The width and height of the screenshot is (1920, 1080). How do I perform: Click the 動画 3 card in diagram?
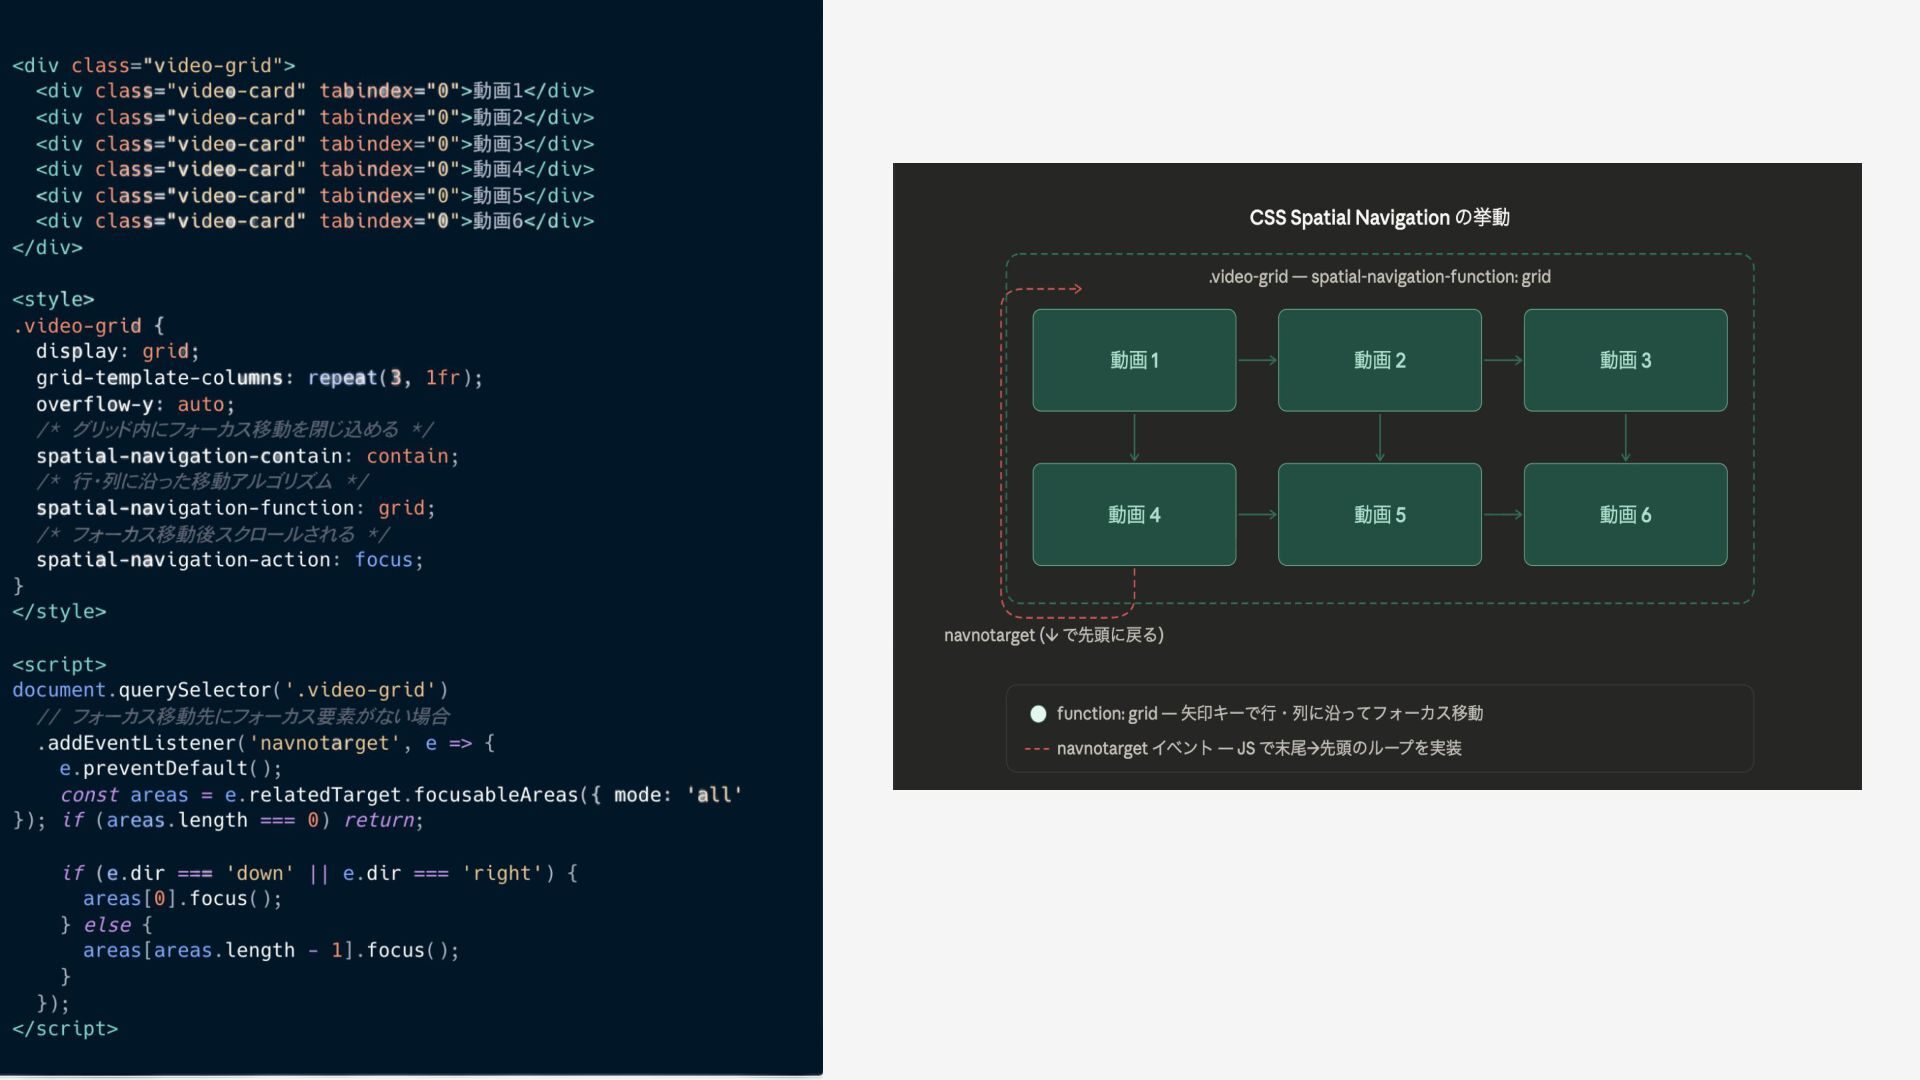1625,360
